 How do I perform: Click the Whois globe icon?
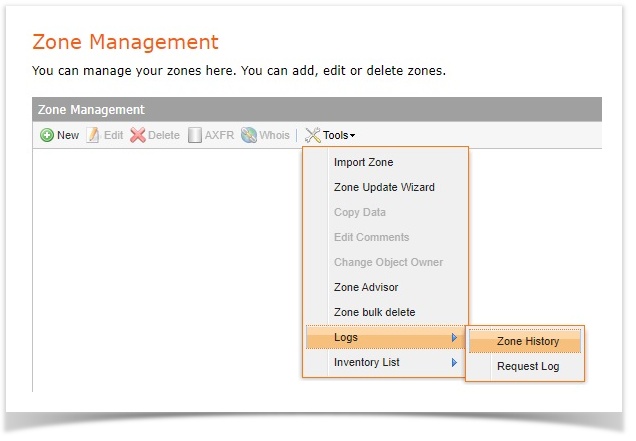[249, 135]
